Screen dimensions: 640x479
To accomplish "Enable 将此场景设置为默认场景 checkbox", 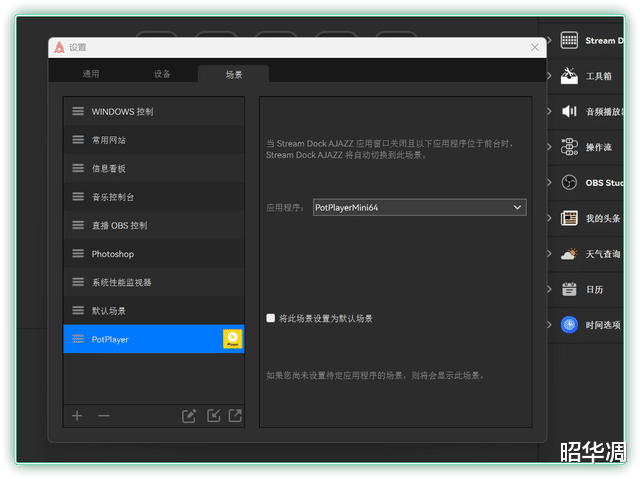I will tap(270, 318).
